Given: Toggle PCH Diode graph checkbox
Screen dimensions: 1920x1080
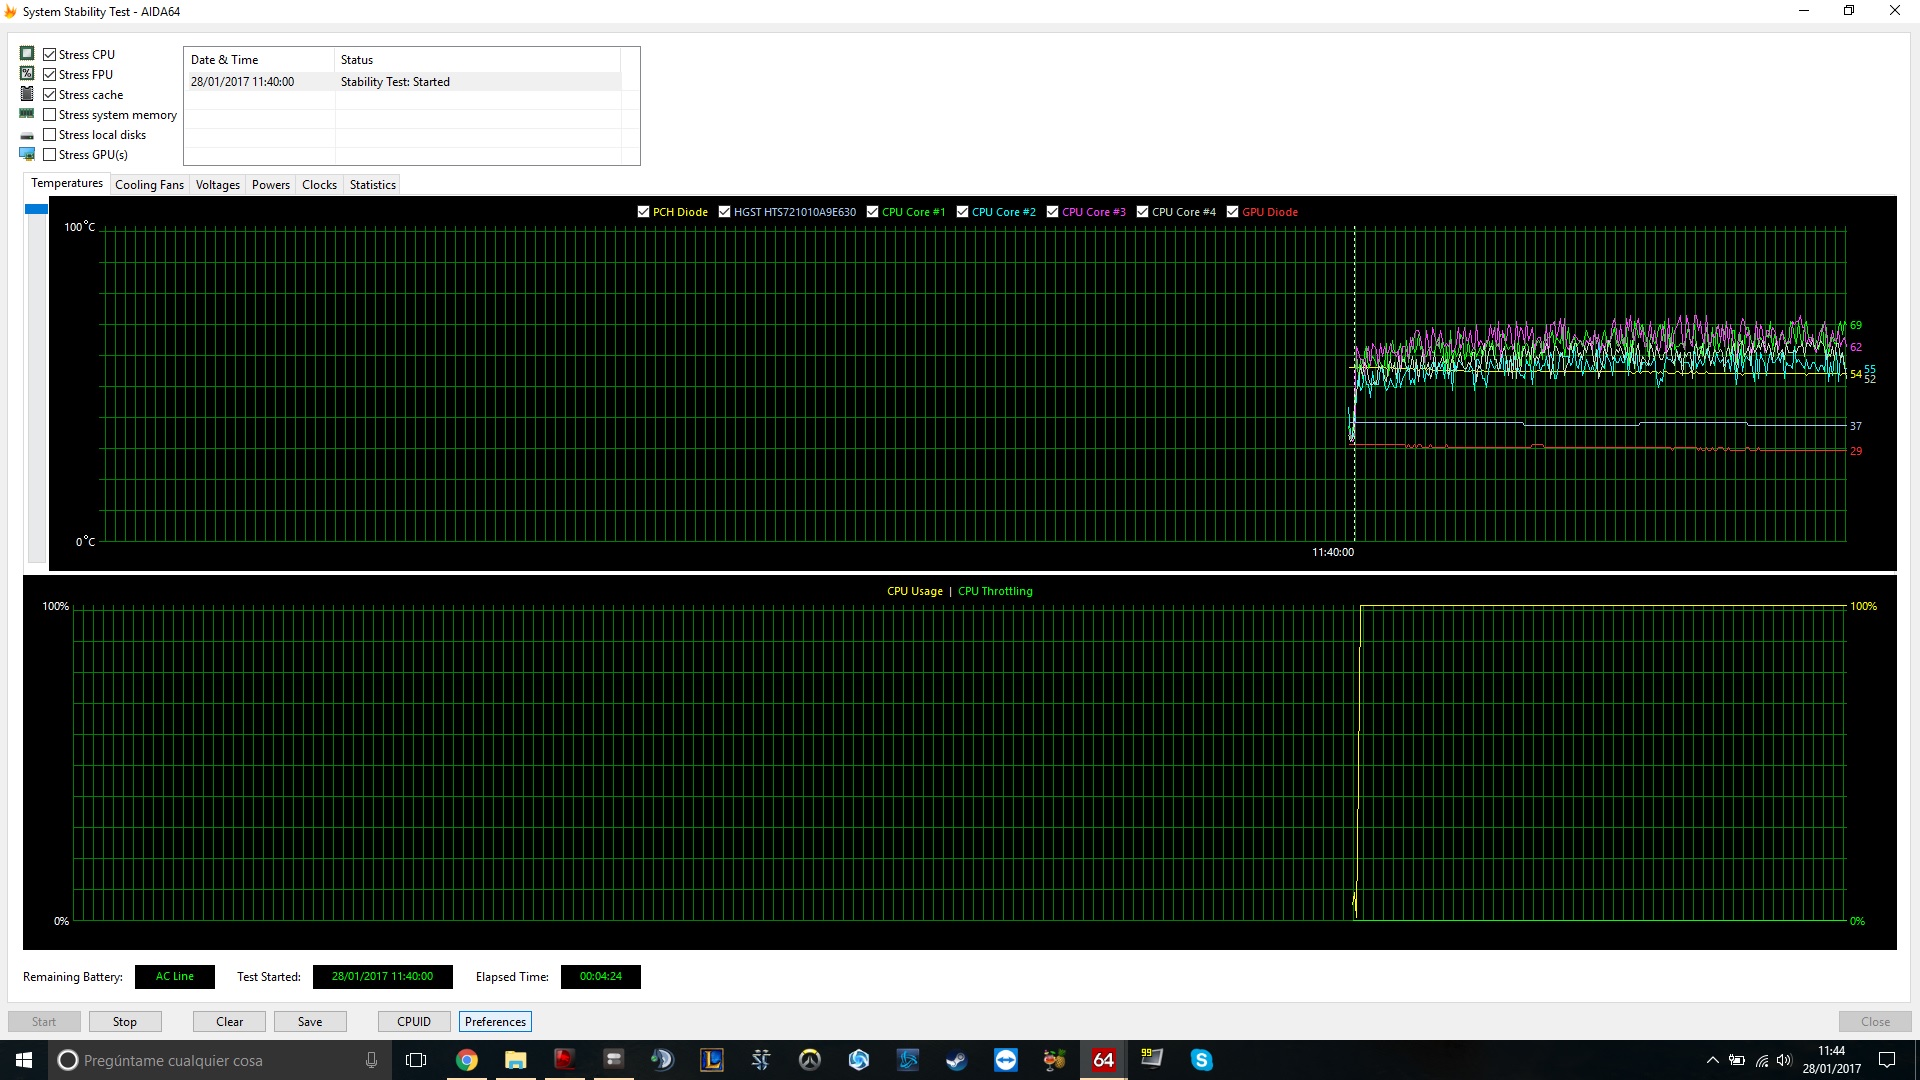Looking at the screenshot, I should tap(643, 212).
